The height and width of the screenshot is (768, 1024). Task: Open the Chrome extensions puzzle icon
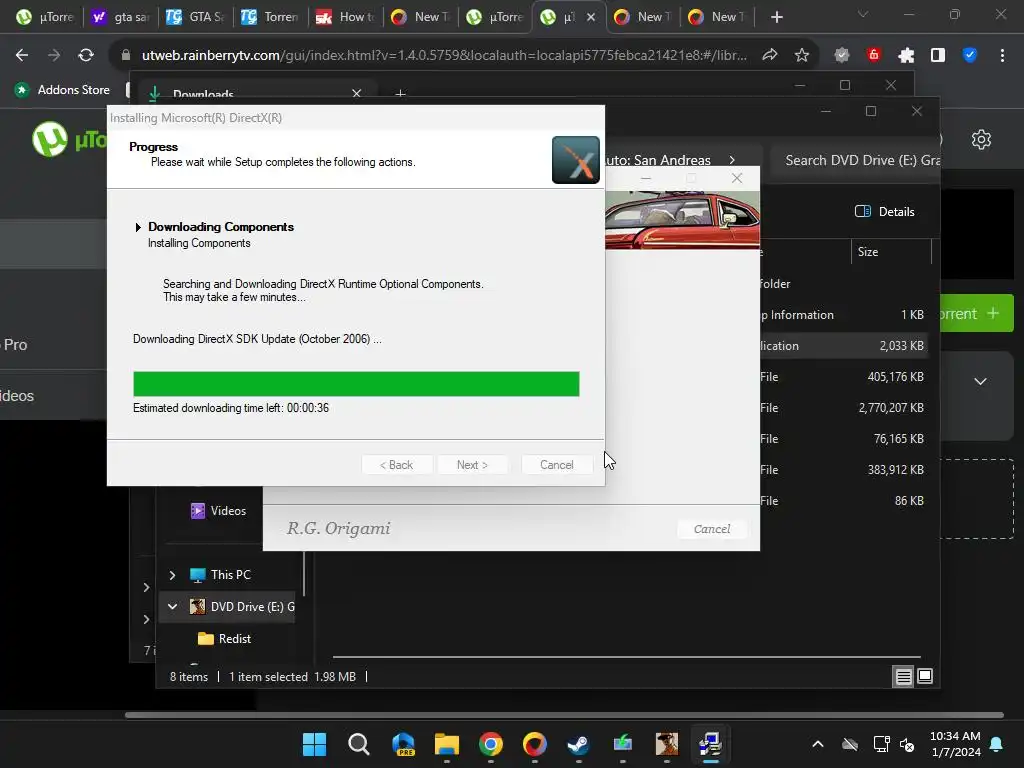906,56
